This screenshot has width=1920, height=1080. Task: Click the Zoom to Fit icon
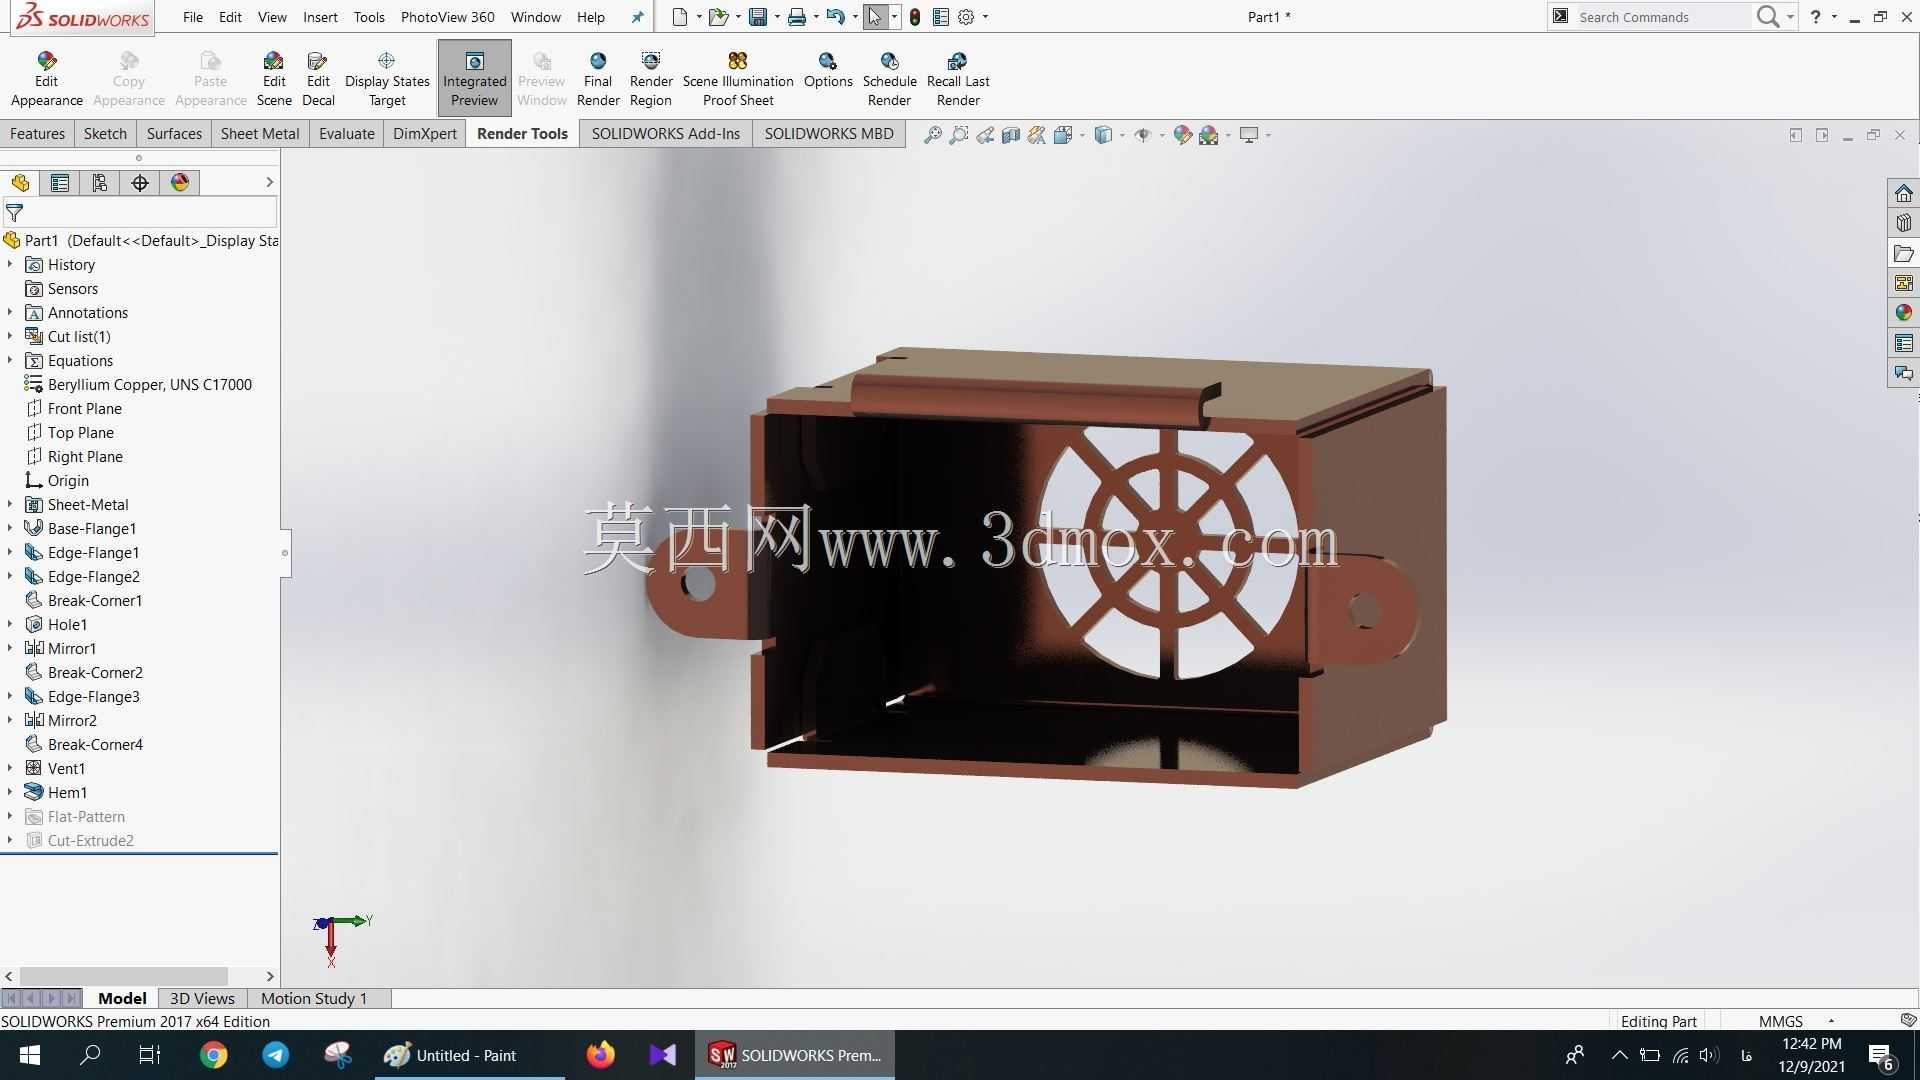pyautogui.click(x=933, y=135)
